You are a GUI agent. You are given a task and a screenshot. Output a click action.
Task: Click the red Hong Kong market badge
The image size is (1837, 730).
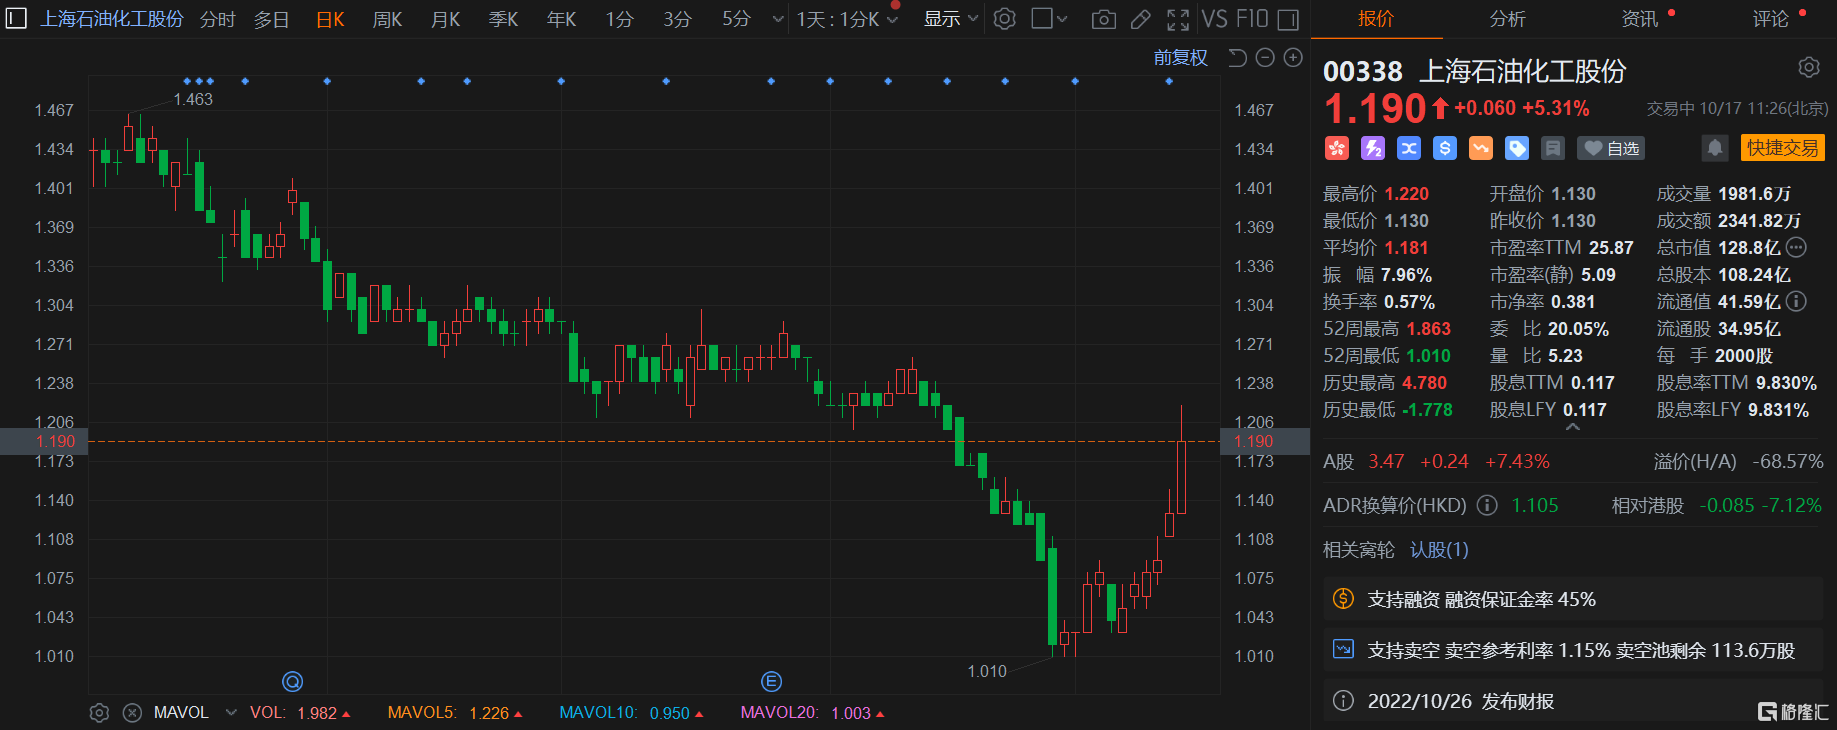coord(1337,149)
